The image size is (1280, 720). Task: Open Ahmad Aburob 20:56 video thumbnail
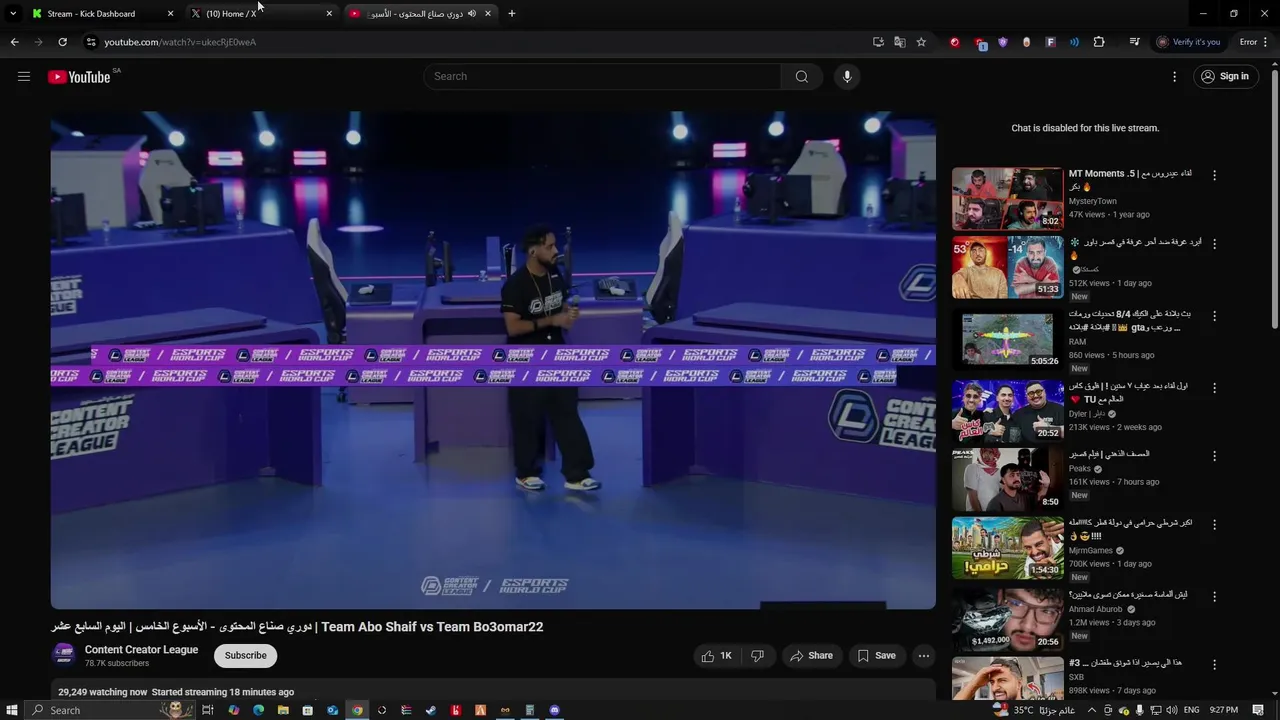[1007, 620]
